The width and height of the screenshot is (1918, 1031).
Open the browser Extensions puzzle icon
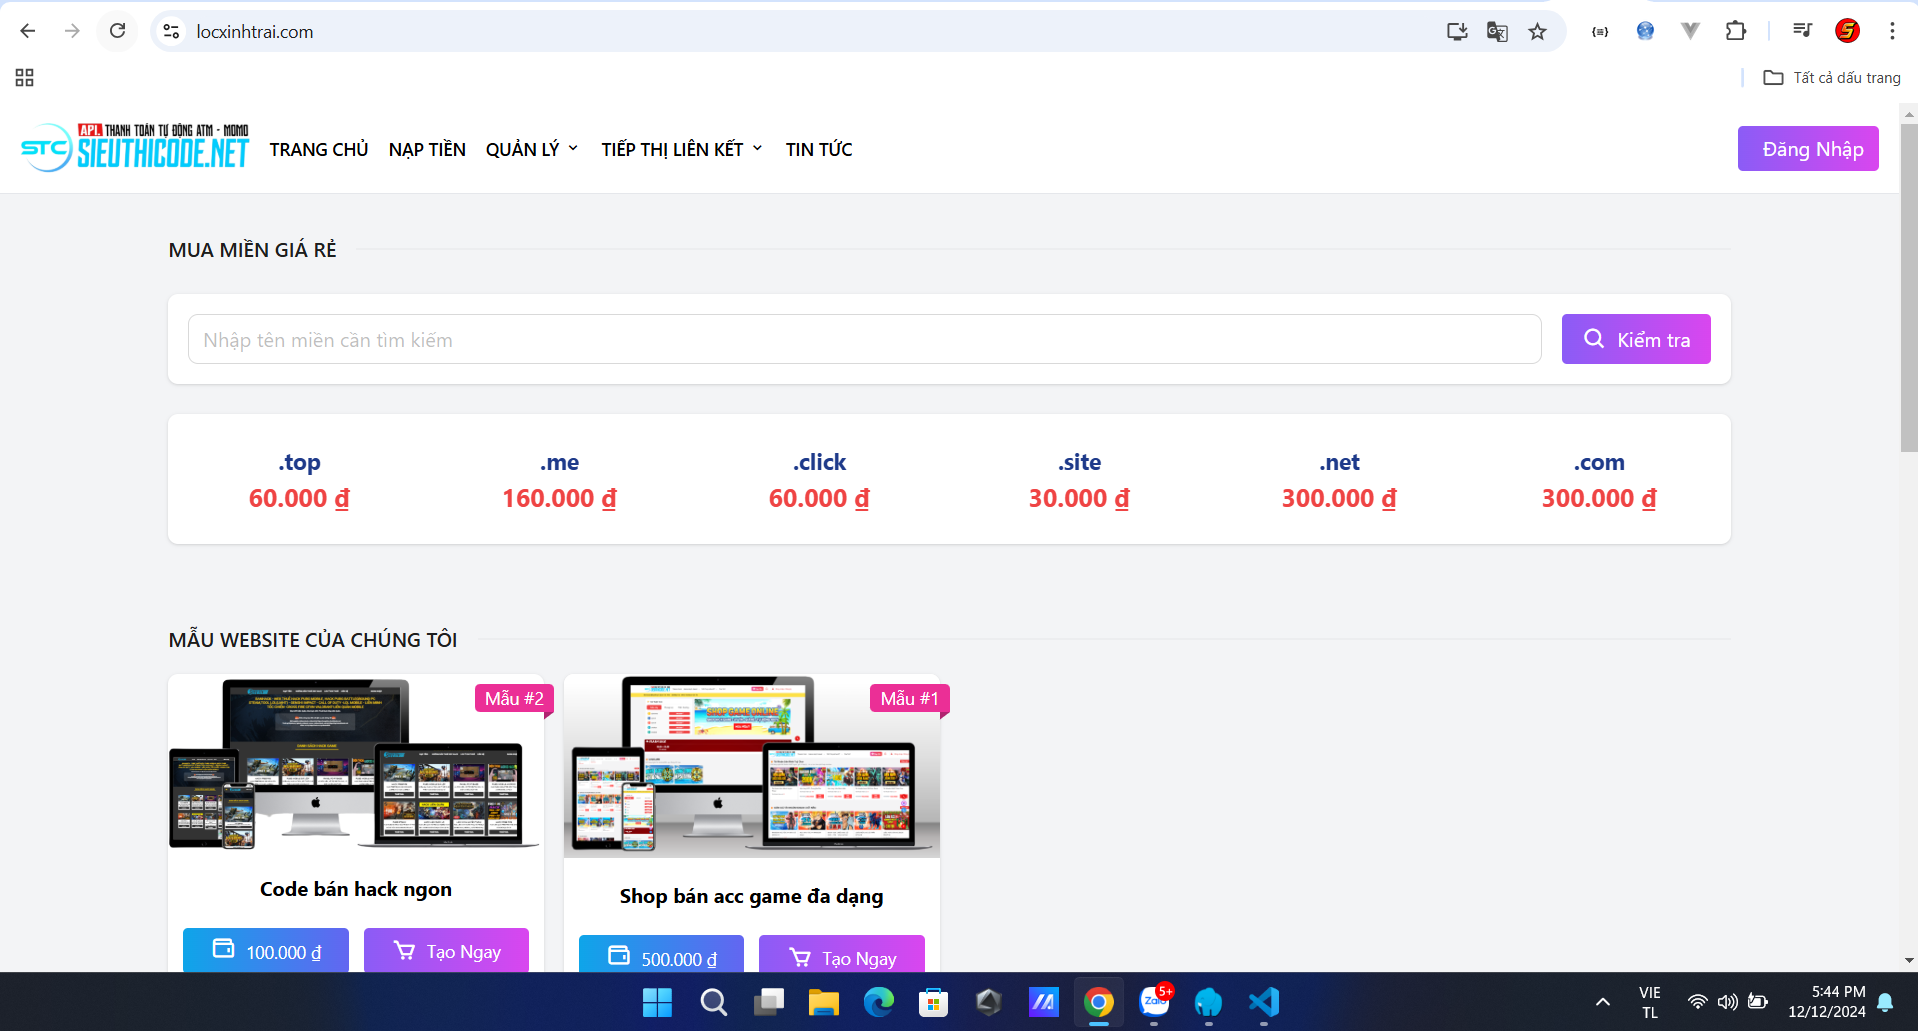point(1735,31)
